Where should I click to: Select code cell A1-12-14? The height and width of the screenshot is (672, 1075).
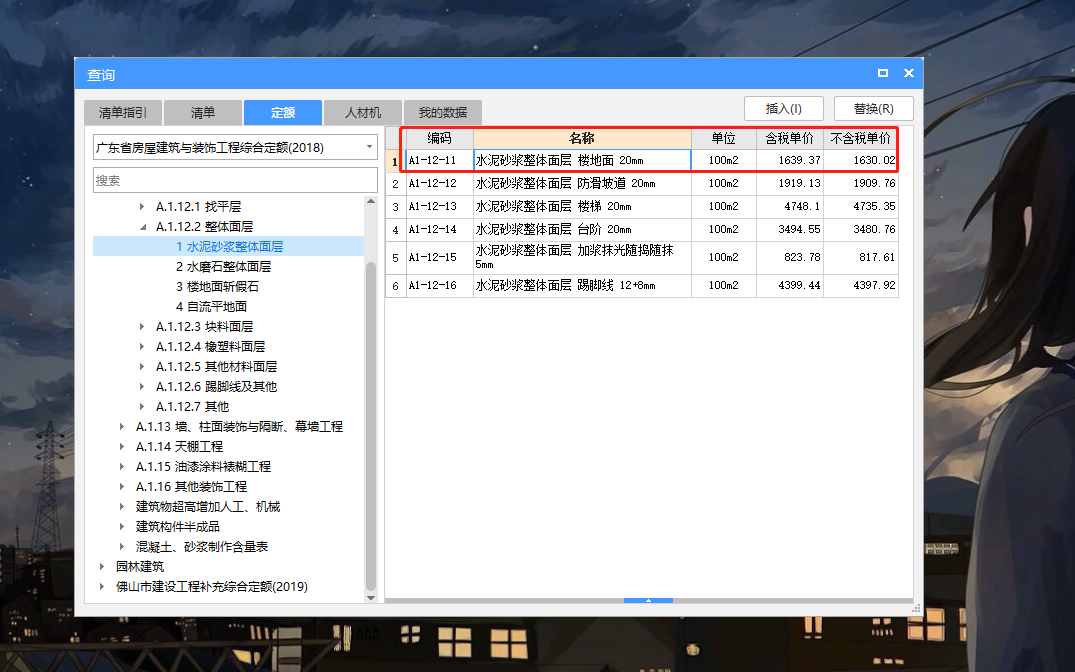click(x=439, y=230)
